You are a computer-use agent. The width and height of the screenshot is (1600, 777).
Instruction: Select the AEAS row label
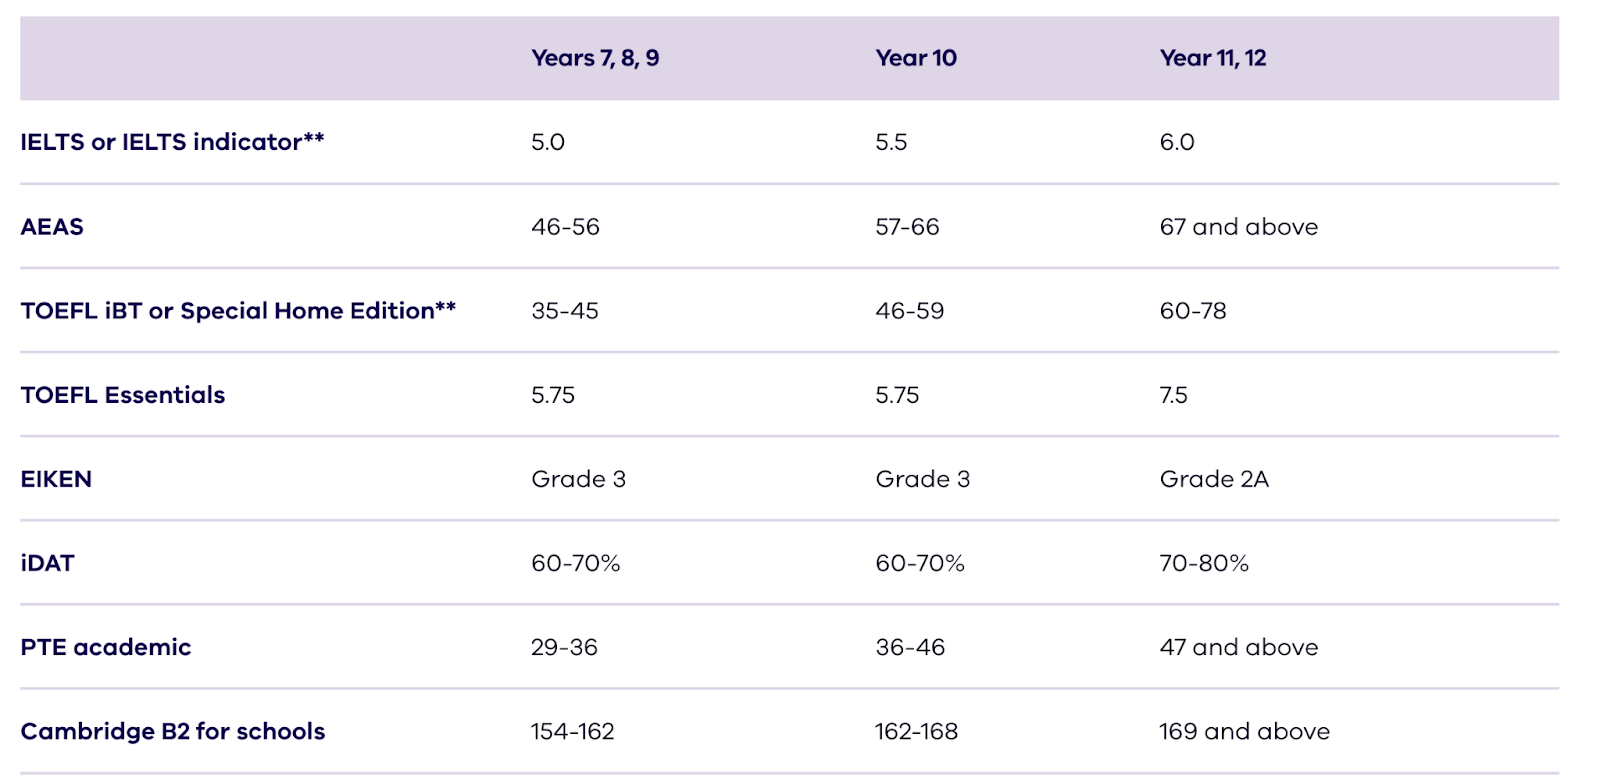point(52,227)
